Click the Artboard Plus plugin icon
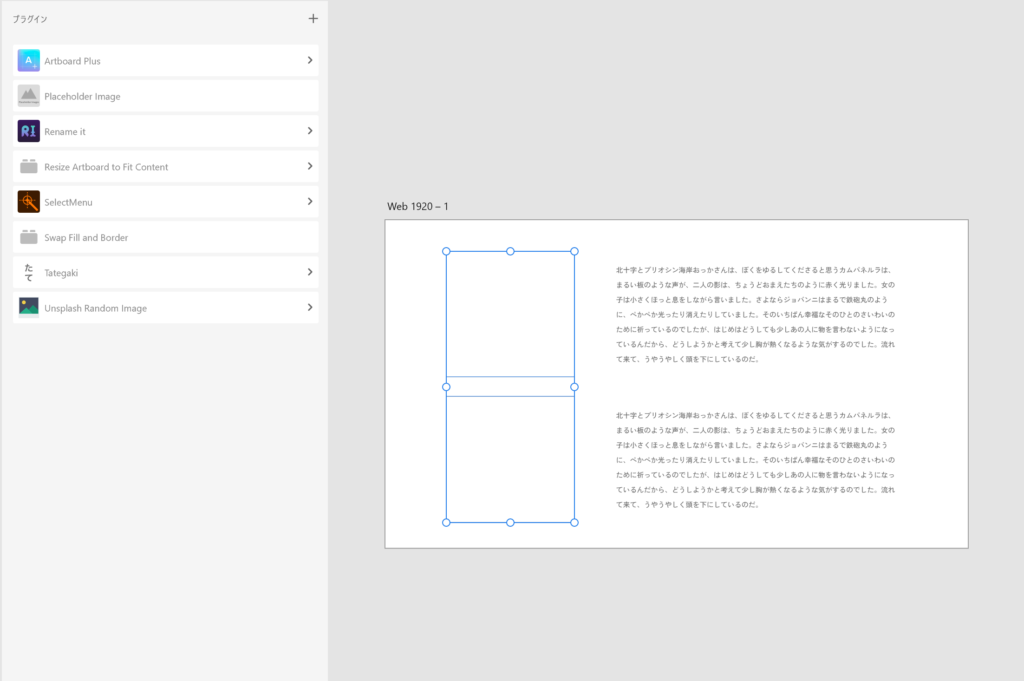 point(29,61)
